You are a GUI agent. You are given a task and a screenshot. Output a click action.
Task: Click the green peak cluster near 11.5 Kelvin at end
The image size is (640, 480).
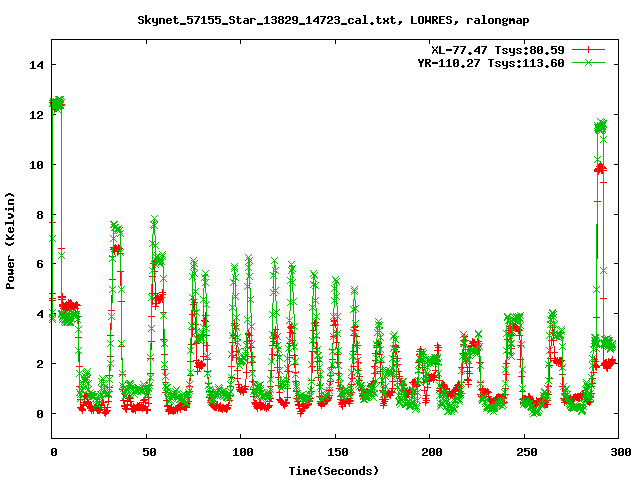[600, 127]
